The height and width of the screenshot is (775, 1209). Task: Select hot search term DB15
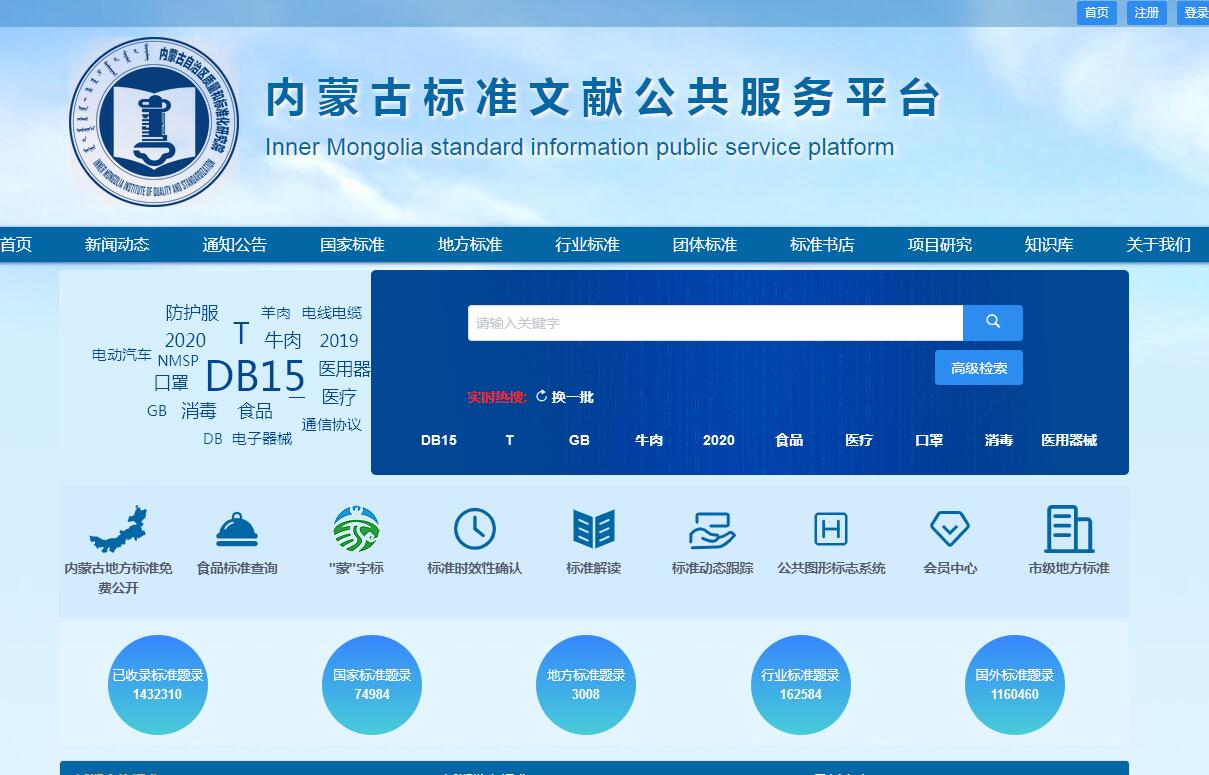pyautogui.click(x=439, y=440)
